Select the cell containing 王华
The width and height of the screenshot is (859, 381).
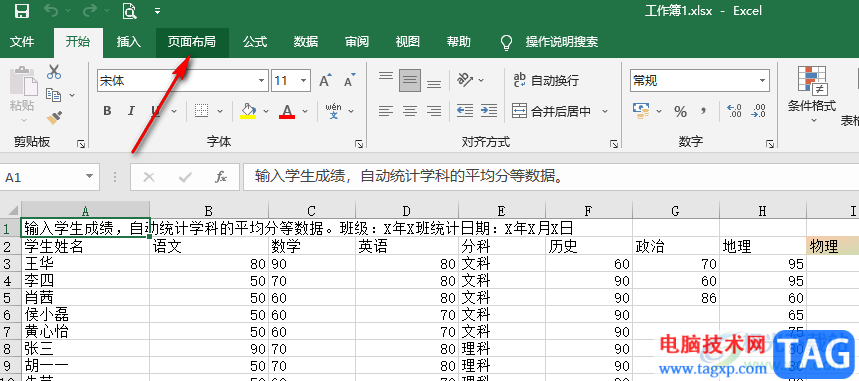coord(85,264)
